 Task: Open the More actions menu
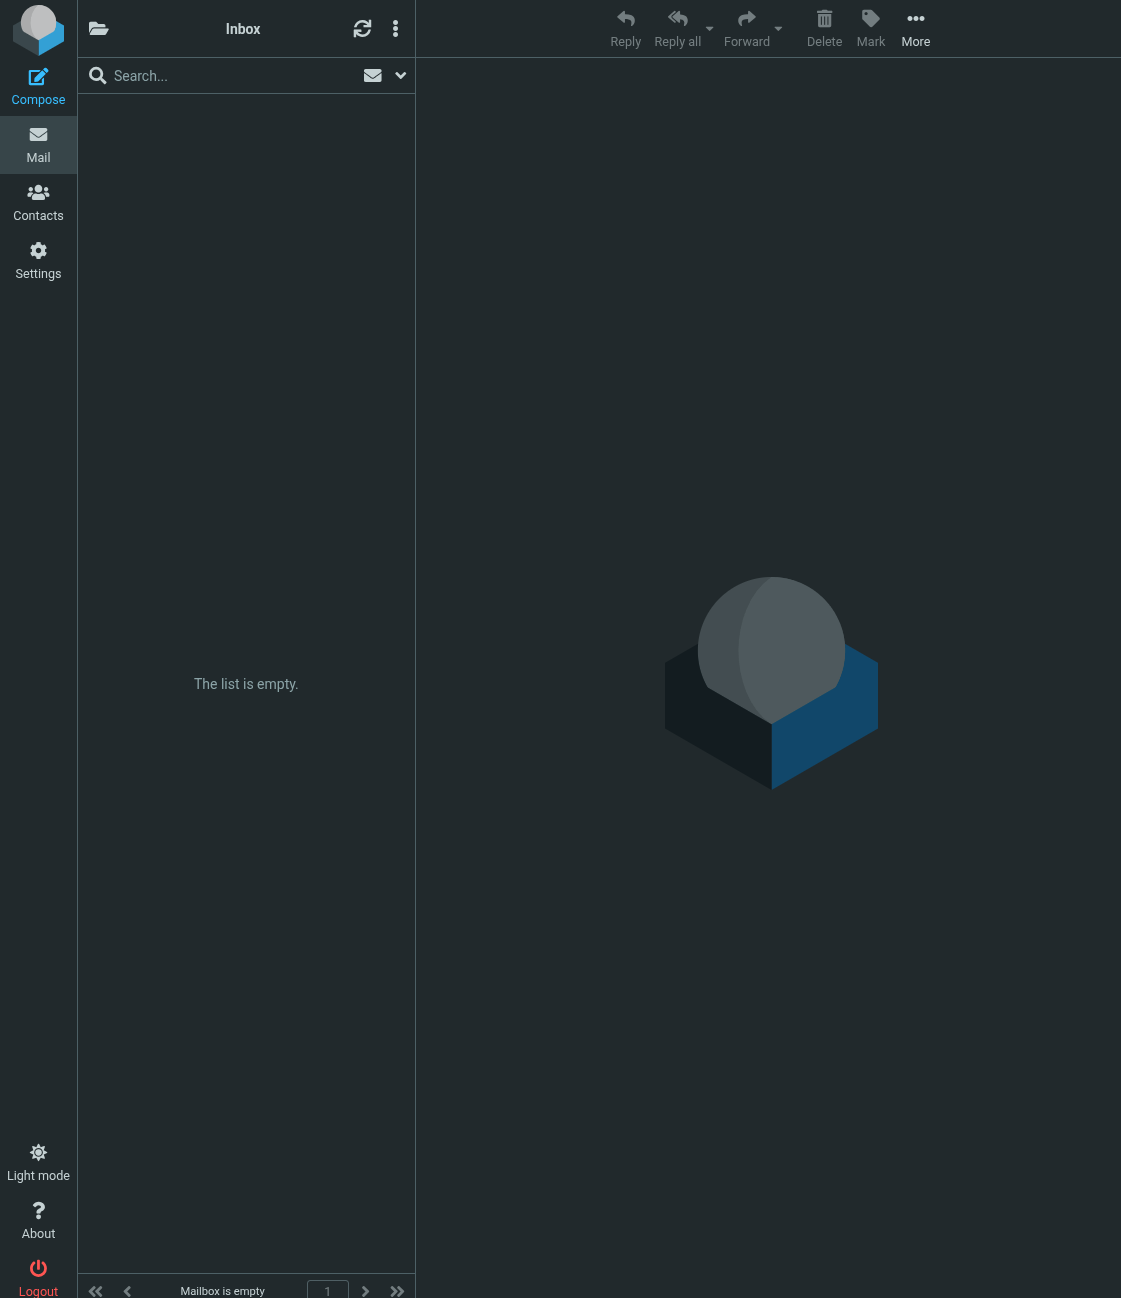915,29
